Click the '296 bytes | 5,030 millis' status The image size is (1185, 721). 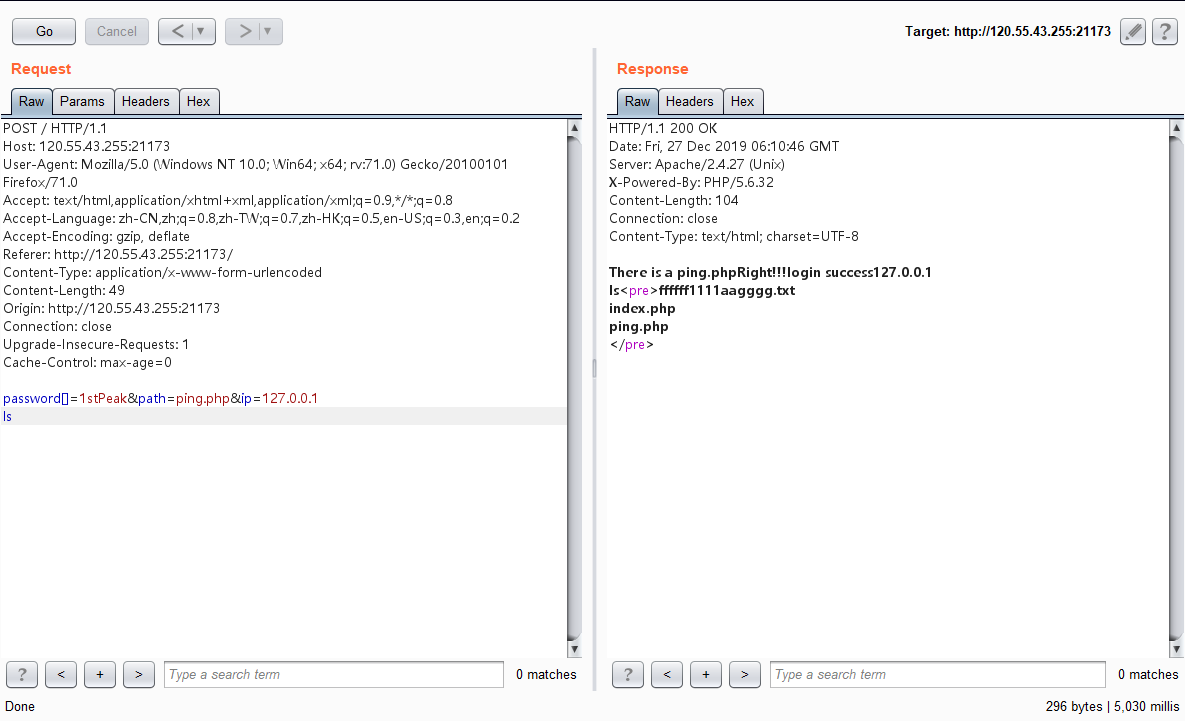click(1112, 706)
